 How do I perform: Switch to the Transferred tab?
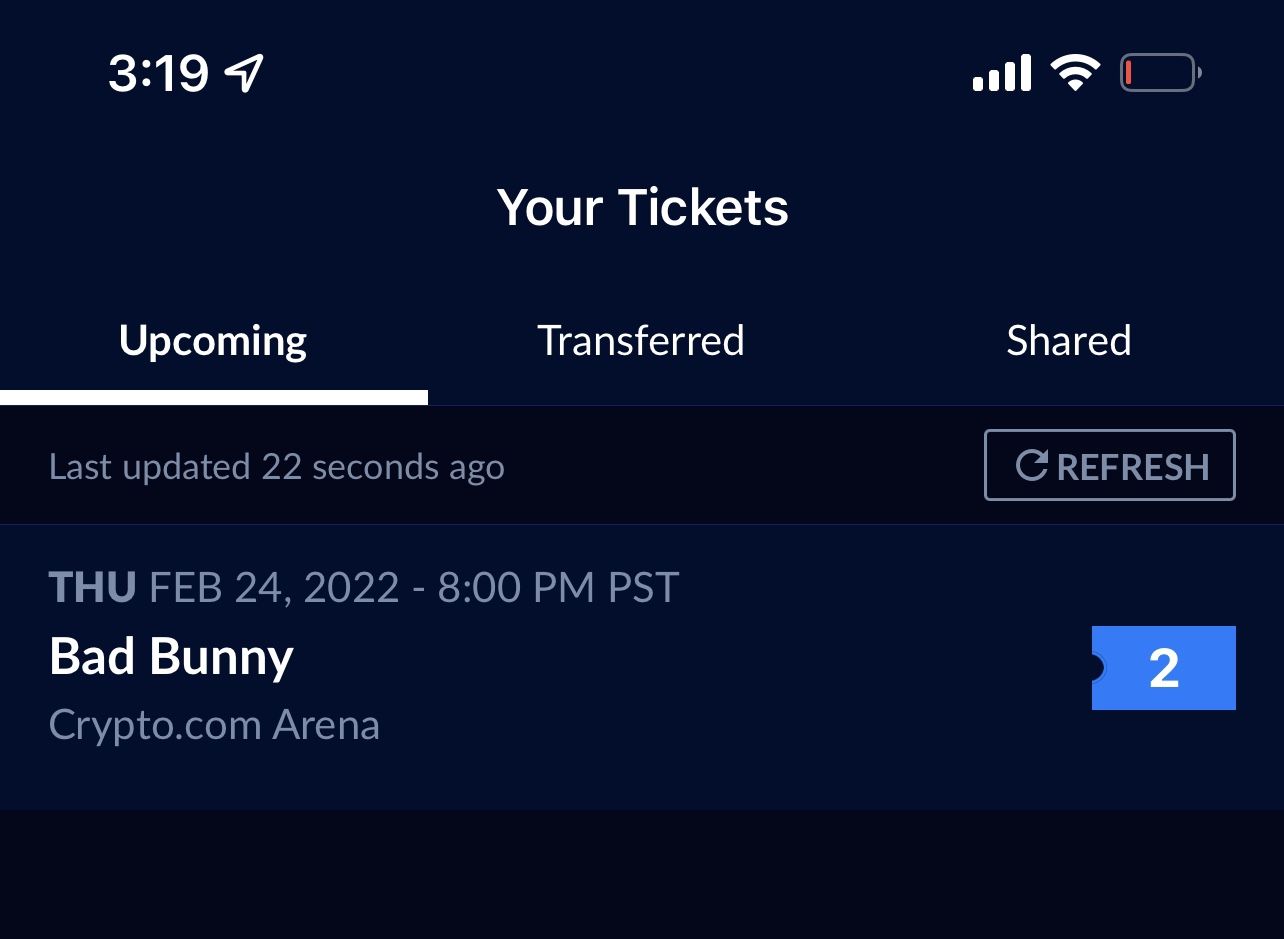(641, 340)
